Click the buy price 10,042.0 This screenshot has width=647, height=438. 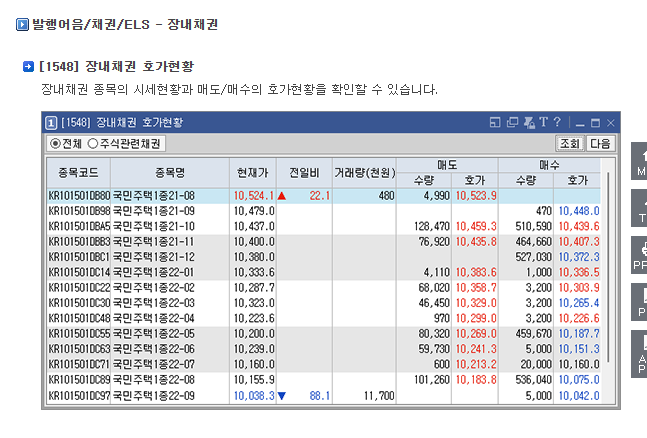click(x=579, y=396)
